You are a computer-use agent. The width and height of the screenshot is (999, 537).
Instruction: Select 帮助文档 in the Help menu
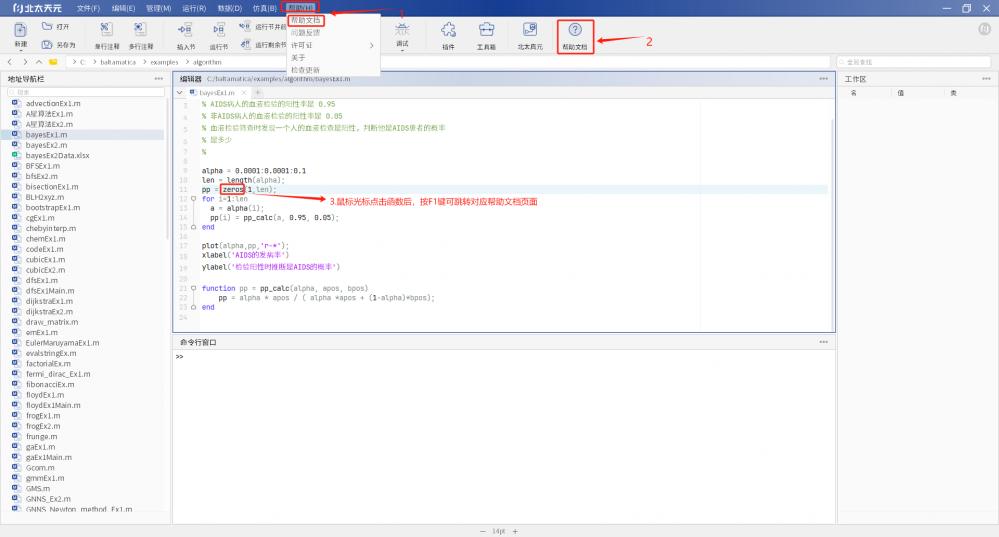305,20
